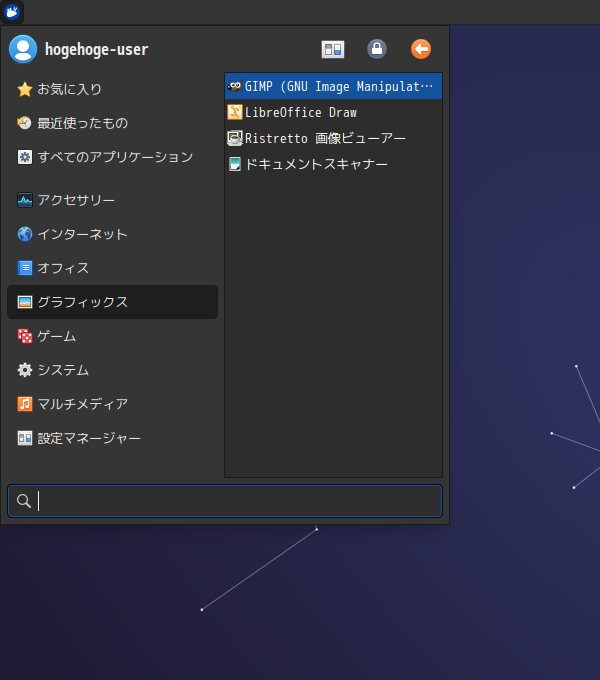This screenshot has width=600, height=680.
Task: Open the マルチメディア category
Action: click(x=112, y=404)
